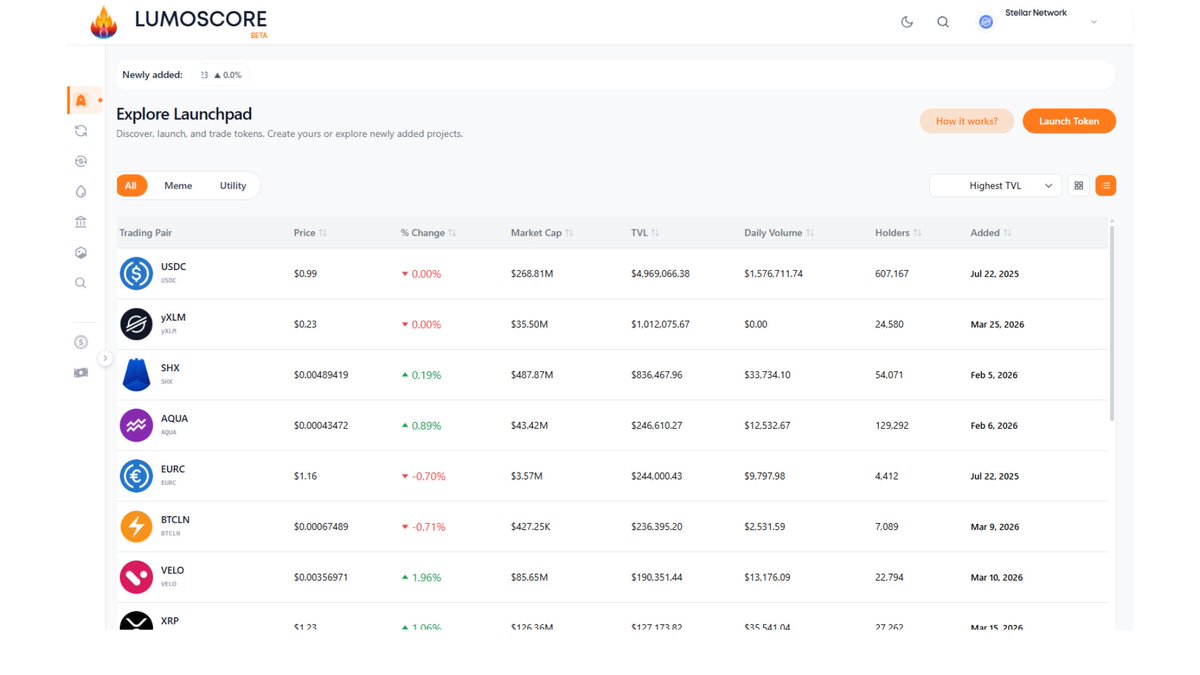Select the Utility filter tab
The image size is (1200, 675).
(233, 185)
